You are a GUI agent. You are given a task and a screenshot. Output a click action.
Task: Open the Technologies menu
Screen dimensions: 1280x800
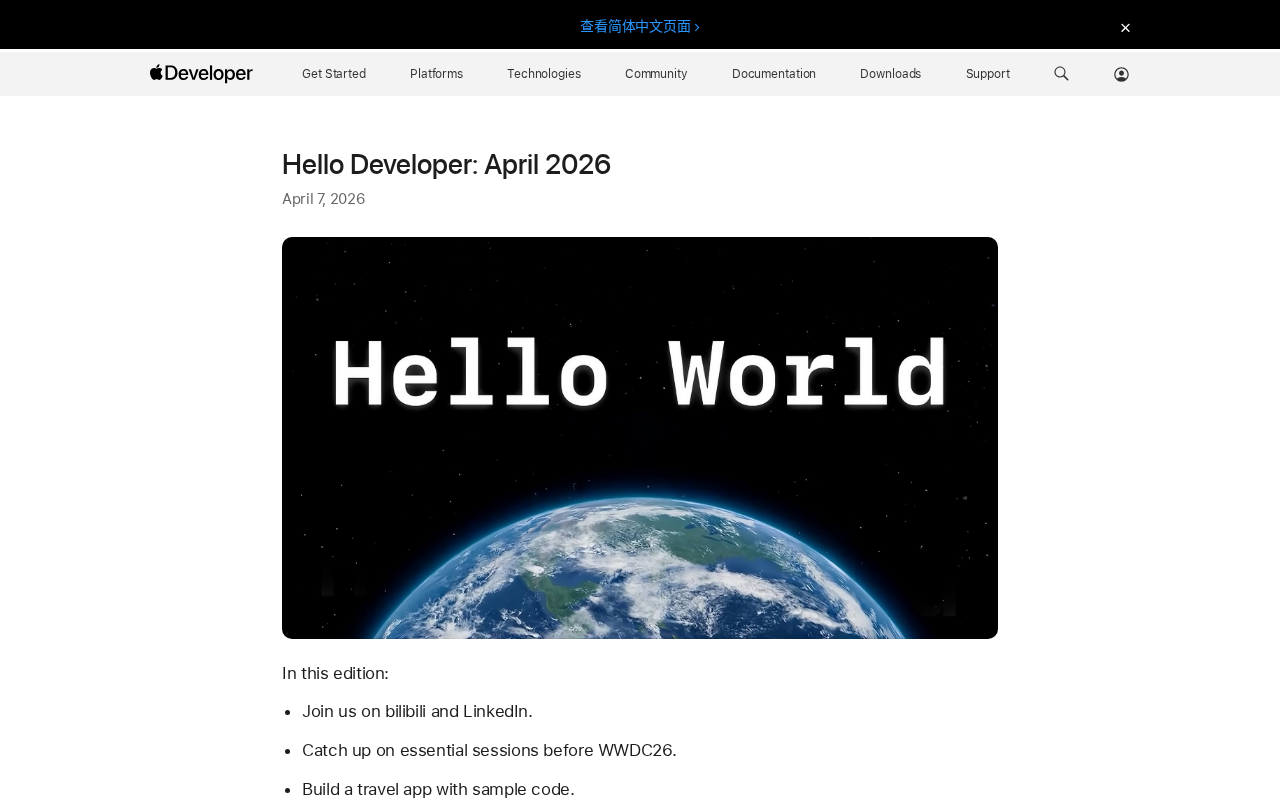click(544, 74)
